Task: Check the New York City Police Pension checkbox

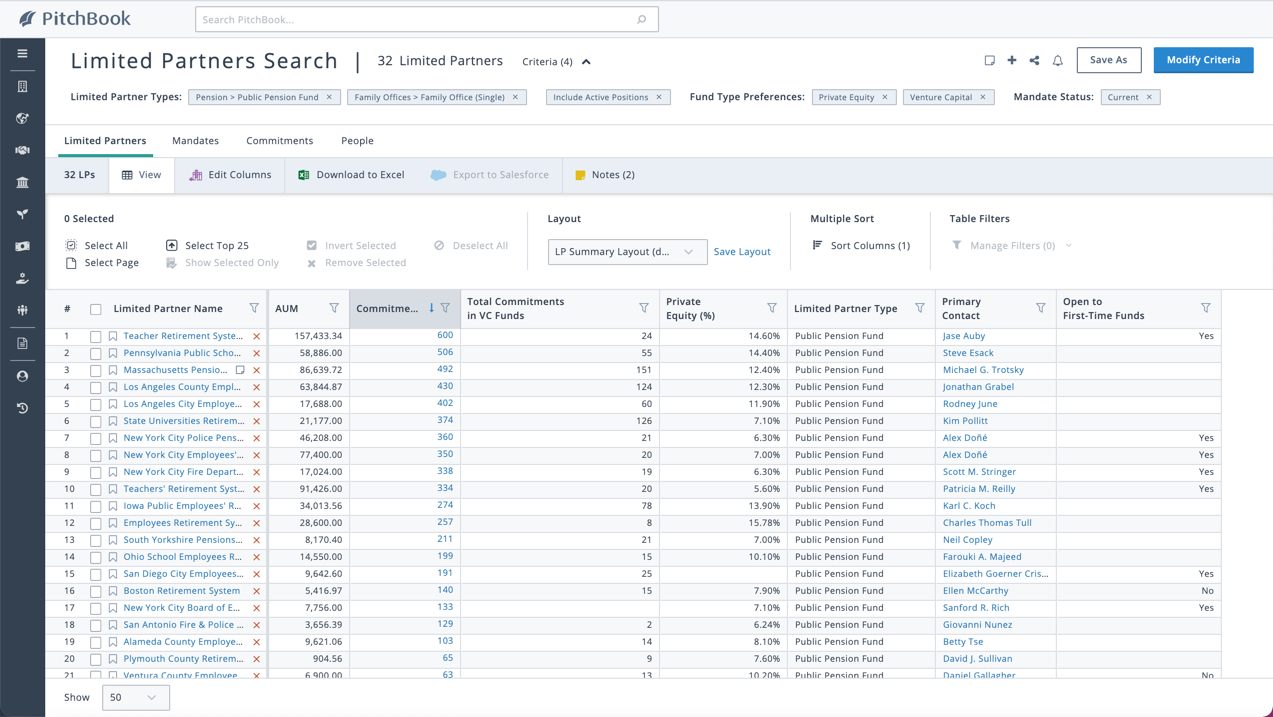Action: click(x=96, y=439)
